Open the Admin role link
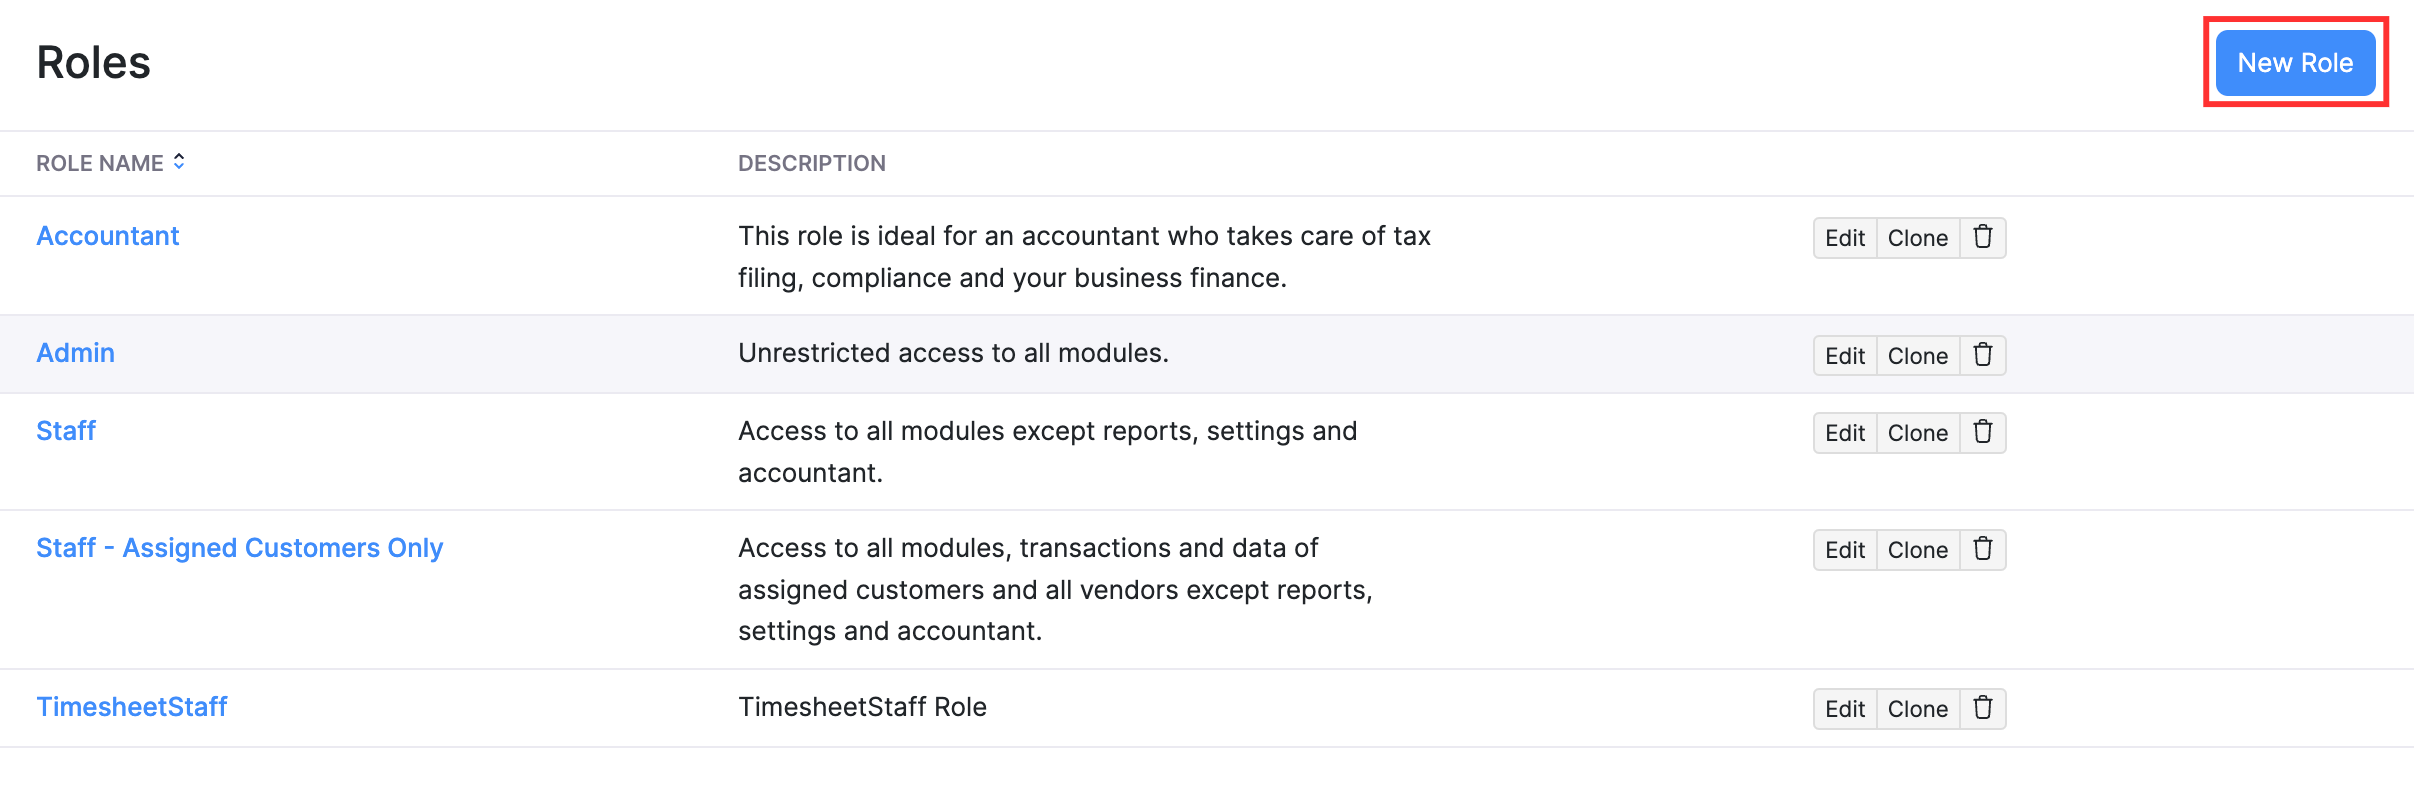This screenshot has width=2414, height=788. [76, 353]
